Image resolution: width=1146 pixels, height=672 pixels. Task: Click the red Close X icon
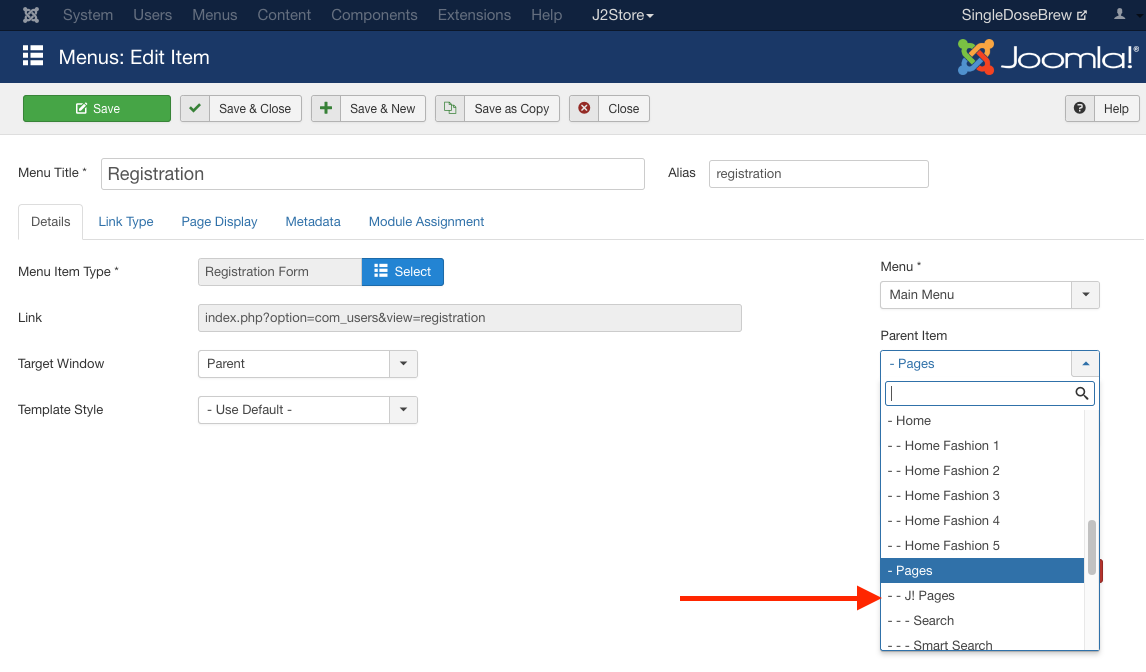[584, 109]
